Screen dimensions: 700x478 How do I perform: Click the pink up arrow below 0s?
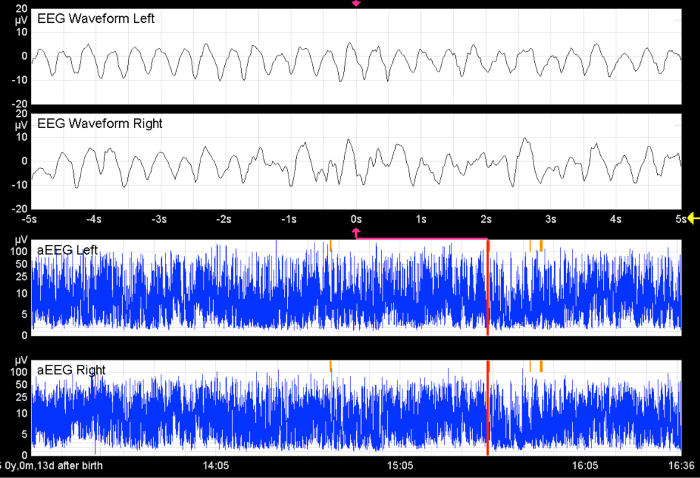click(x=356, y=232)
